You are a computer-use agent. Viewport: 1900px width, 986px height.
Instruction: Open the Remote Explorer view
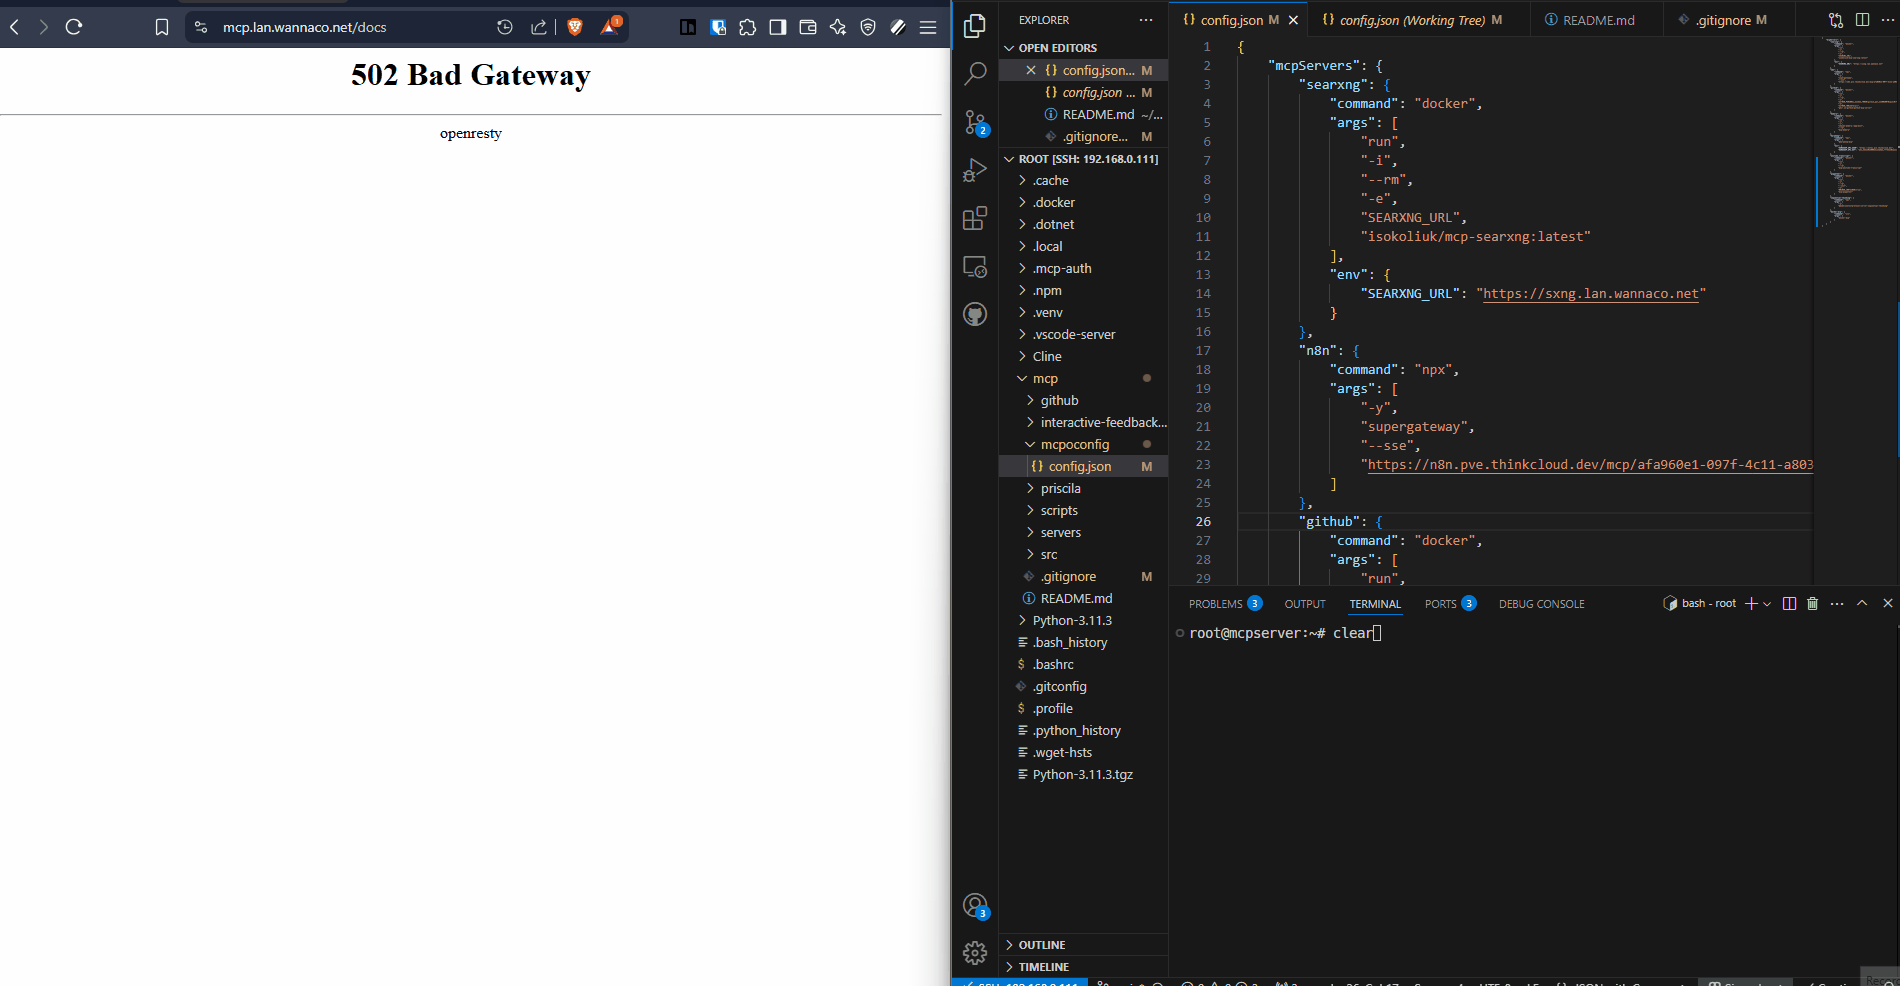click(x=975, y=267)
